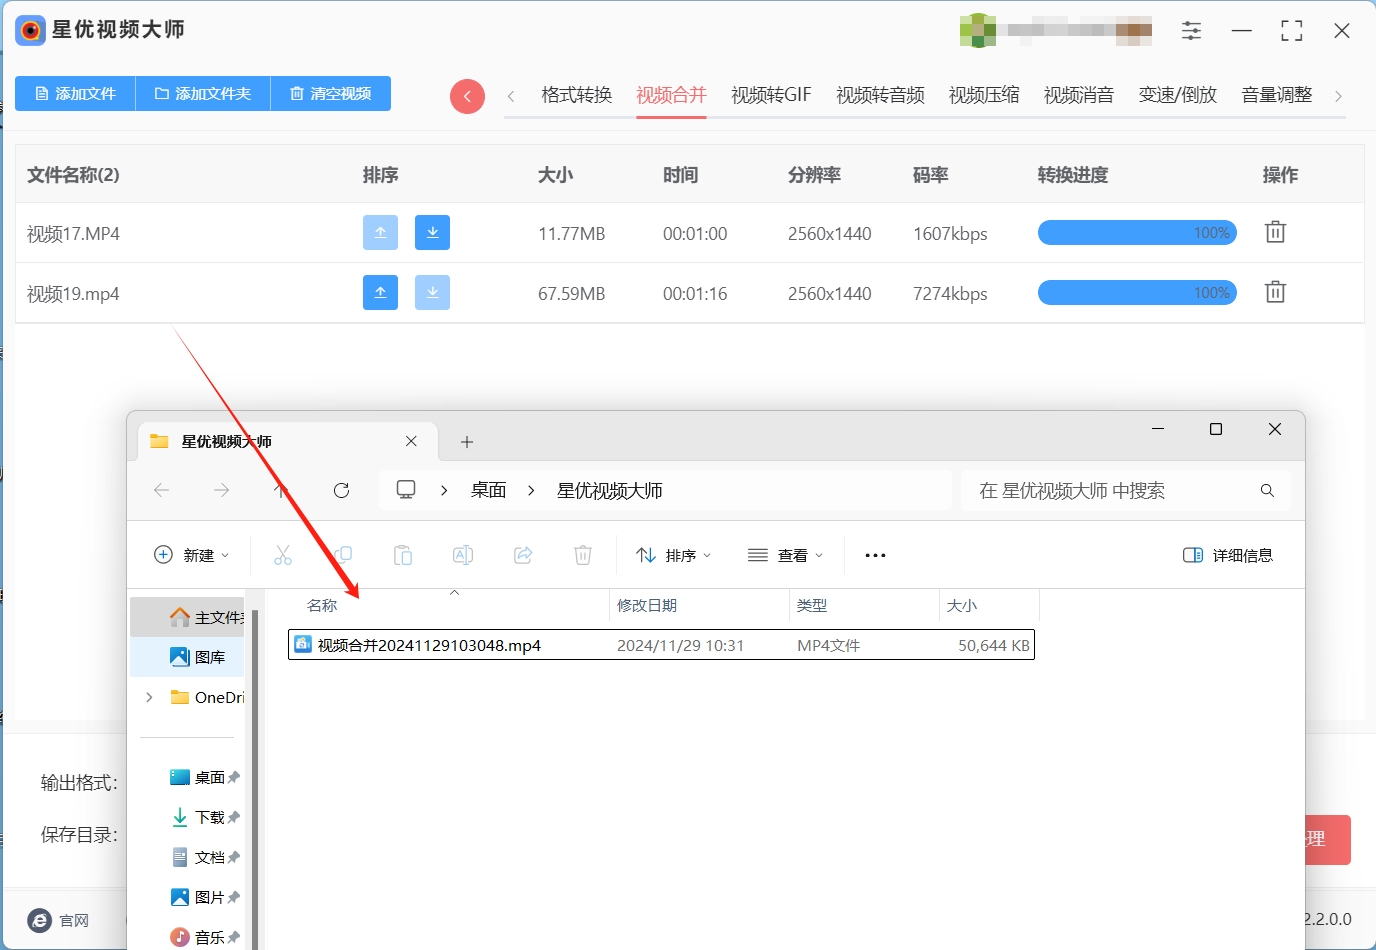1376x950 pixels.
Task: Open the See more ellipsis menu
Action: [x=875, y=555]
